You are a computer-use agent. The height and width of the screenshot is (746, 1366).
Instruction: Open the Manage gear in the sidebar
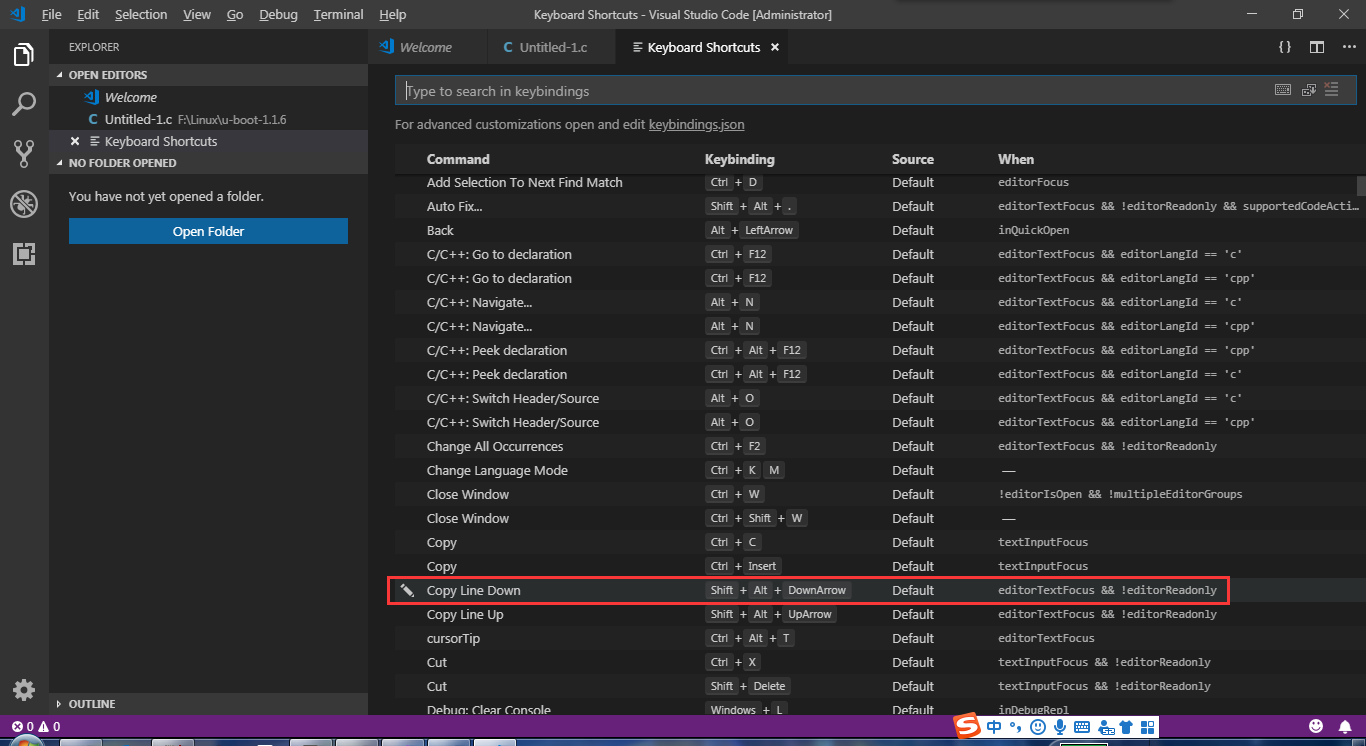click(x=24, y=690)
